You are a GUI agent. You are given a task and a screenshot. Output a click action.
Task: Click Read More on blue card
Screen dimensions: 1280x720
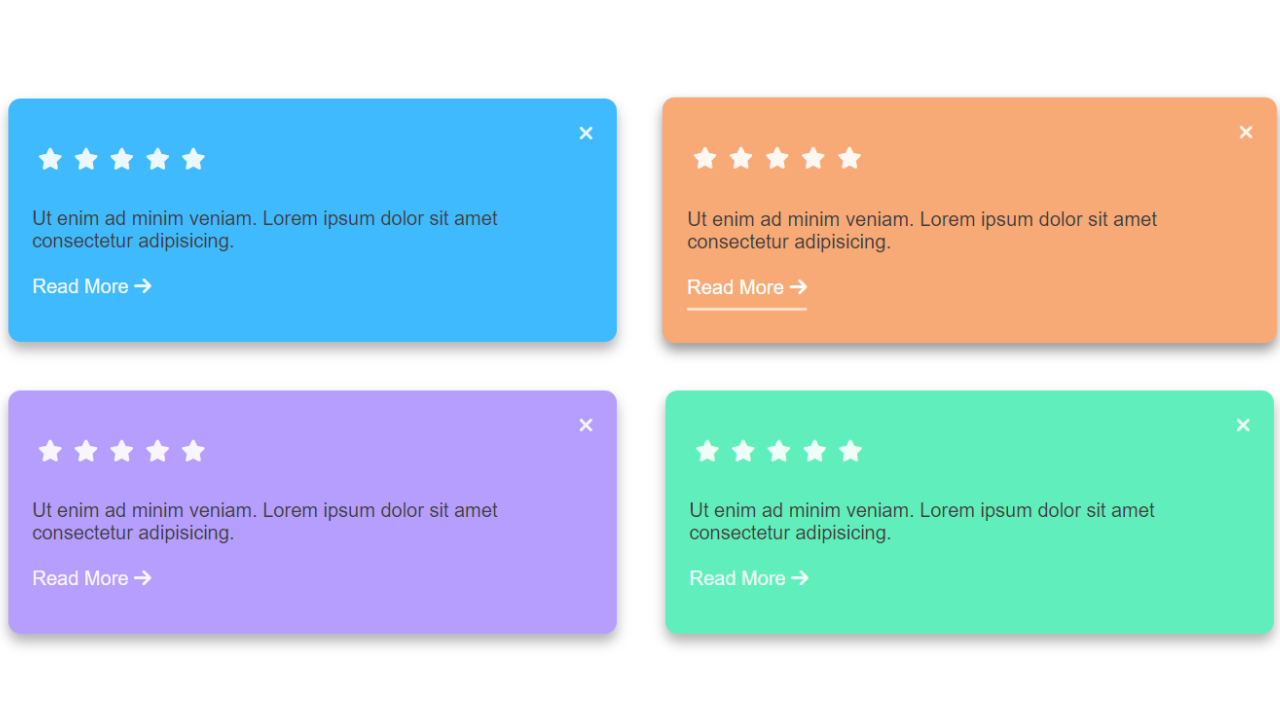tap(92, 286)
